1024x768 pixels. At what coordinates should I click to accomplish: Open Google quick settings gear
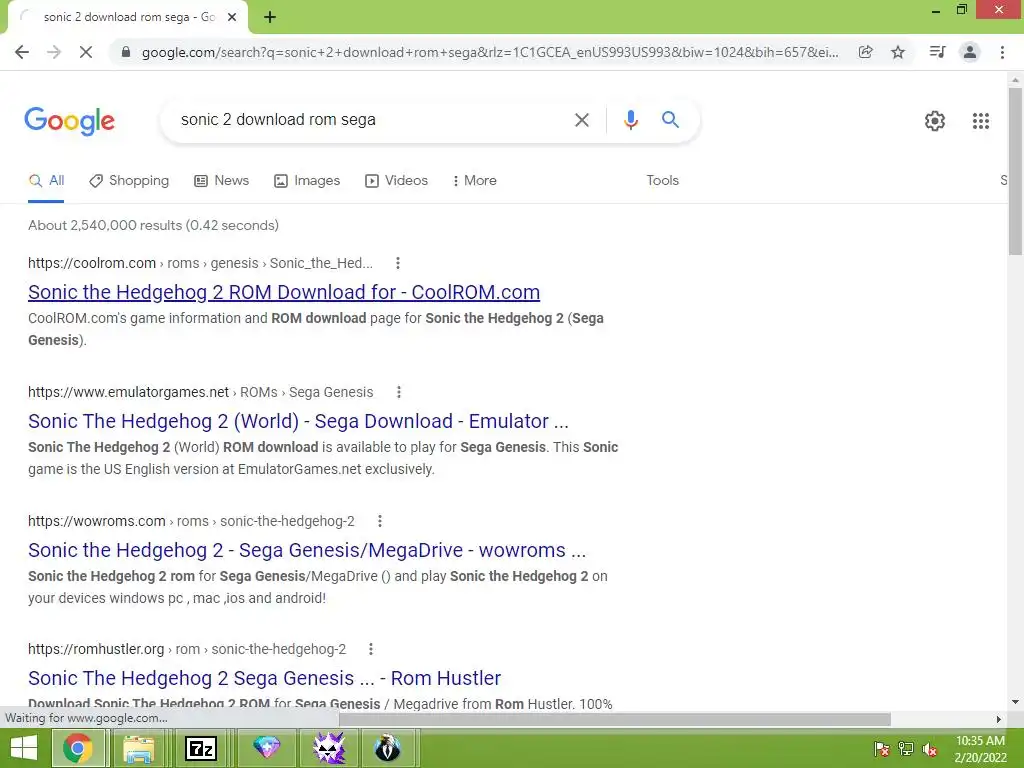click(x=935, y=121)
